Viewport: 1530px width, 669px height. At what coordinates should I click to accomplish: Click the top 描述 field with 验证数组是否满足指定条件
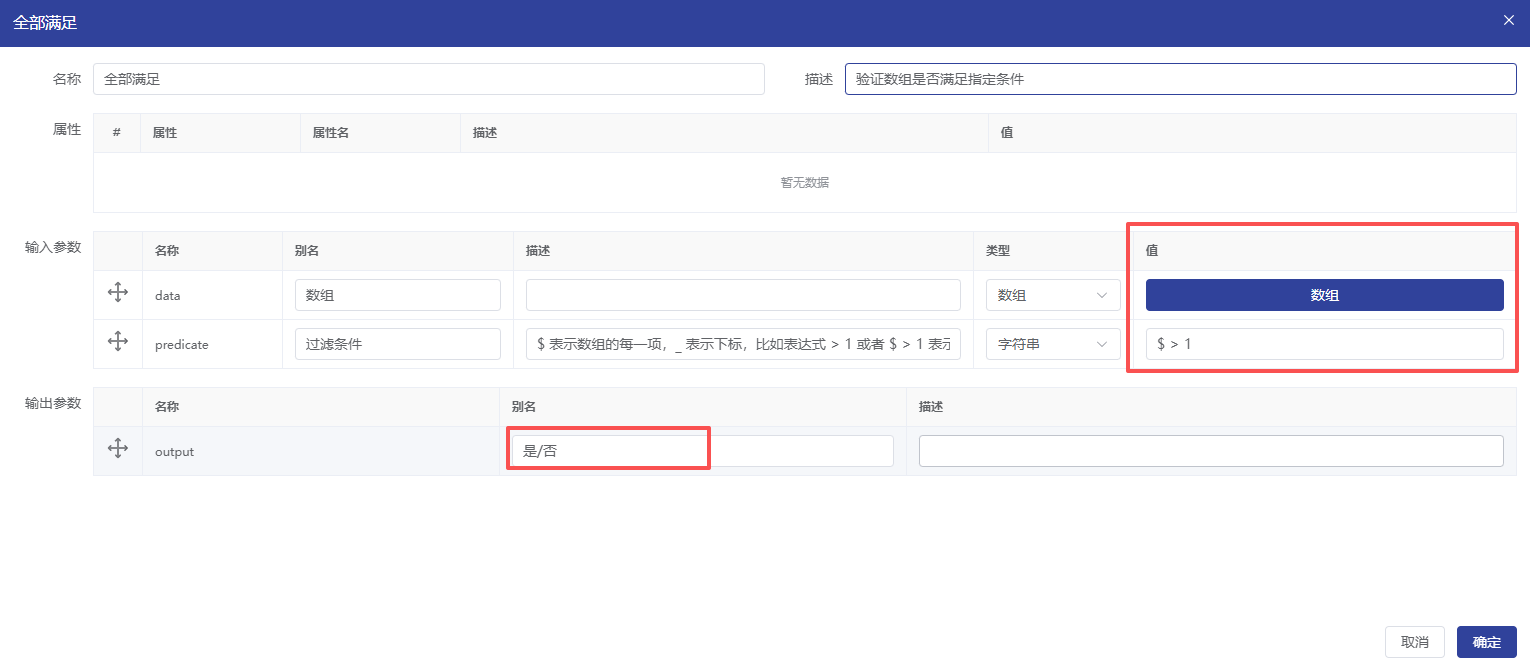[1180, 79]
